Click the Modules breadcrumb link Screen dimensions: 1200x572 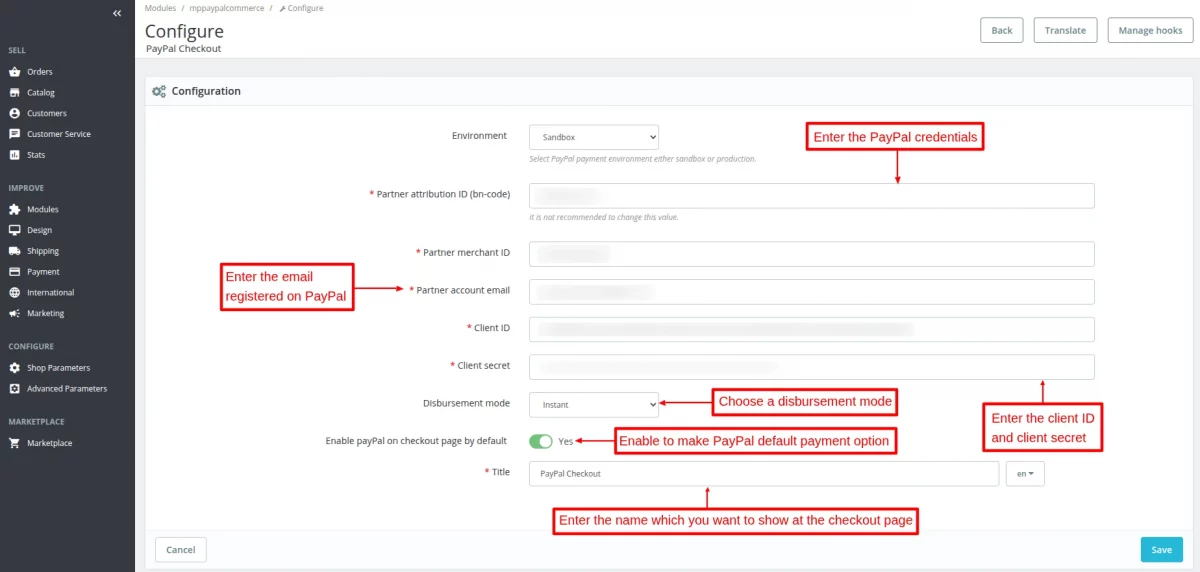click(x=160, y=8)
